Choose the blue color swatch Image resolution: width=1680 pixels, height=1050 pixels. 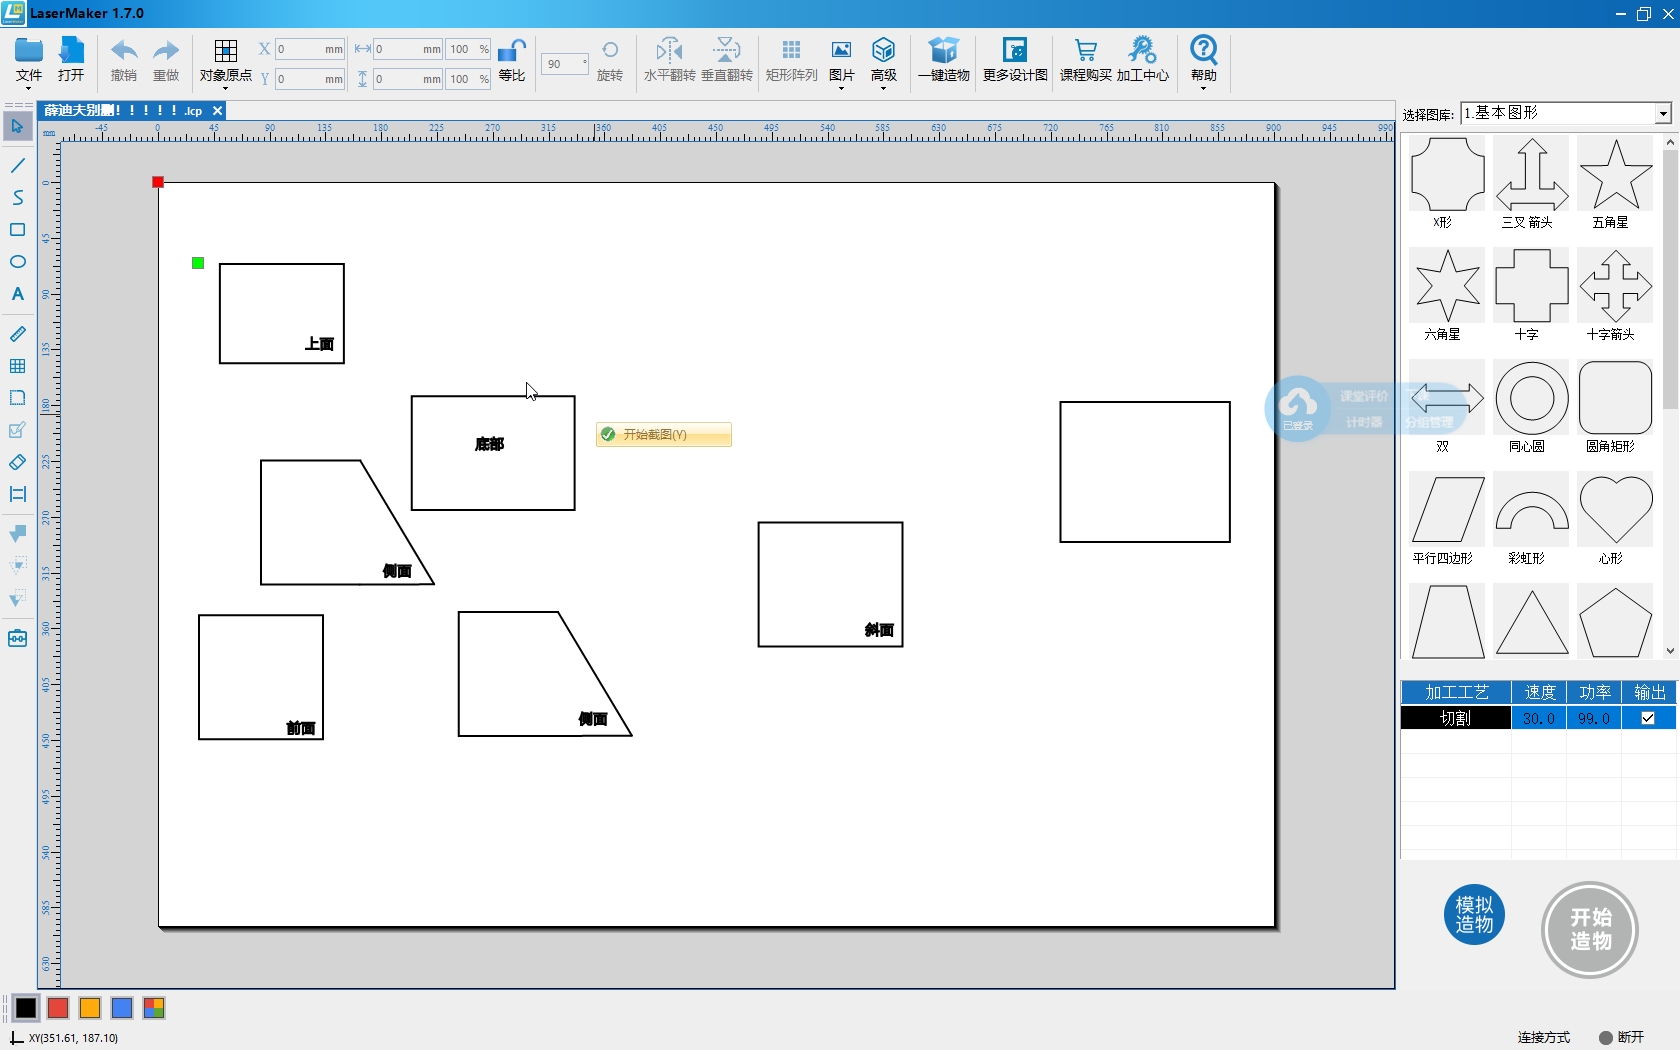click(122, 1008)
